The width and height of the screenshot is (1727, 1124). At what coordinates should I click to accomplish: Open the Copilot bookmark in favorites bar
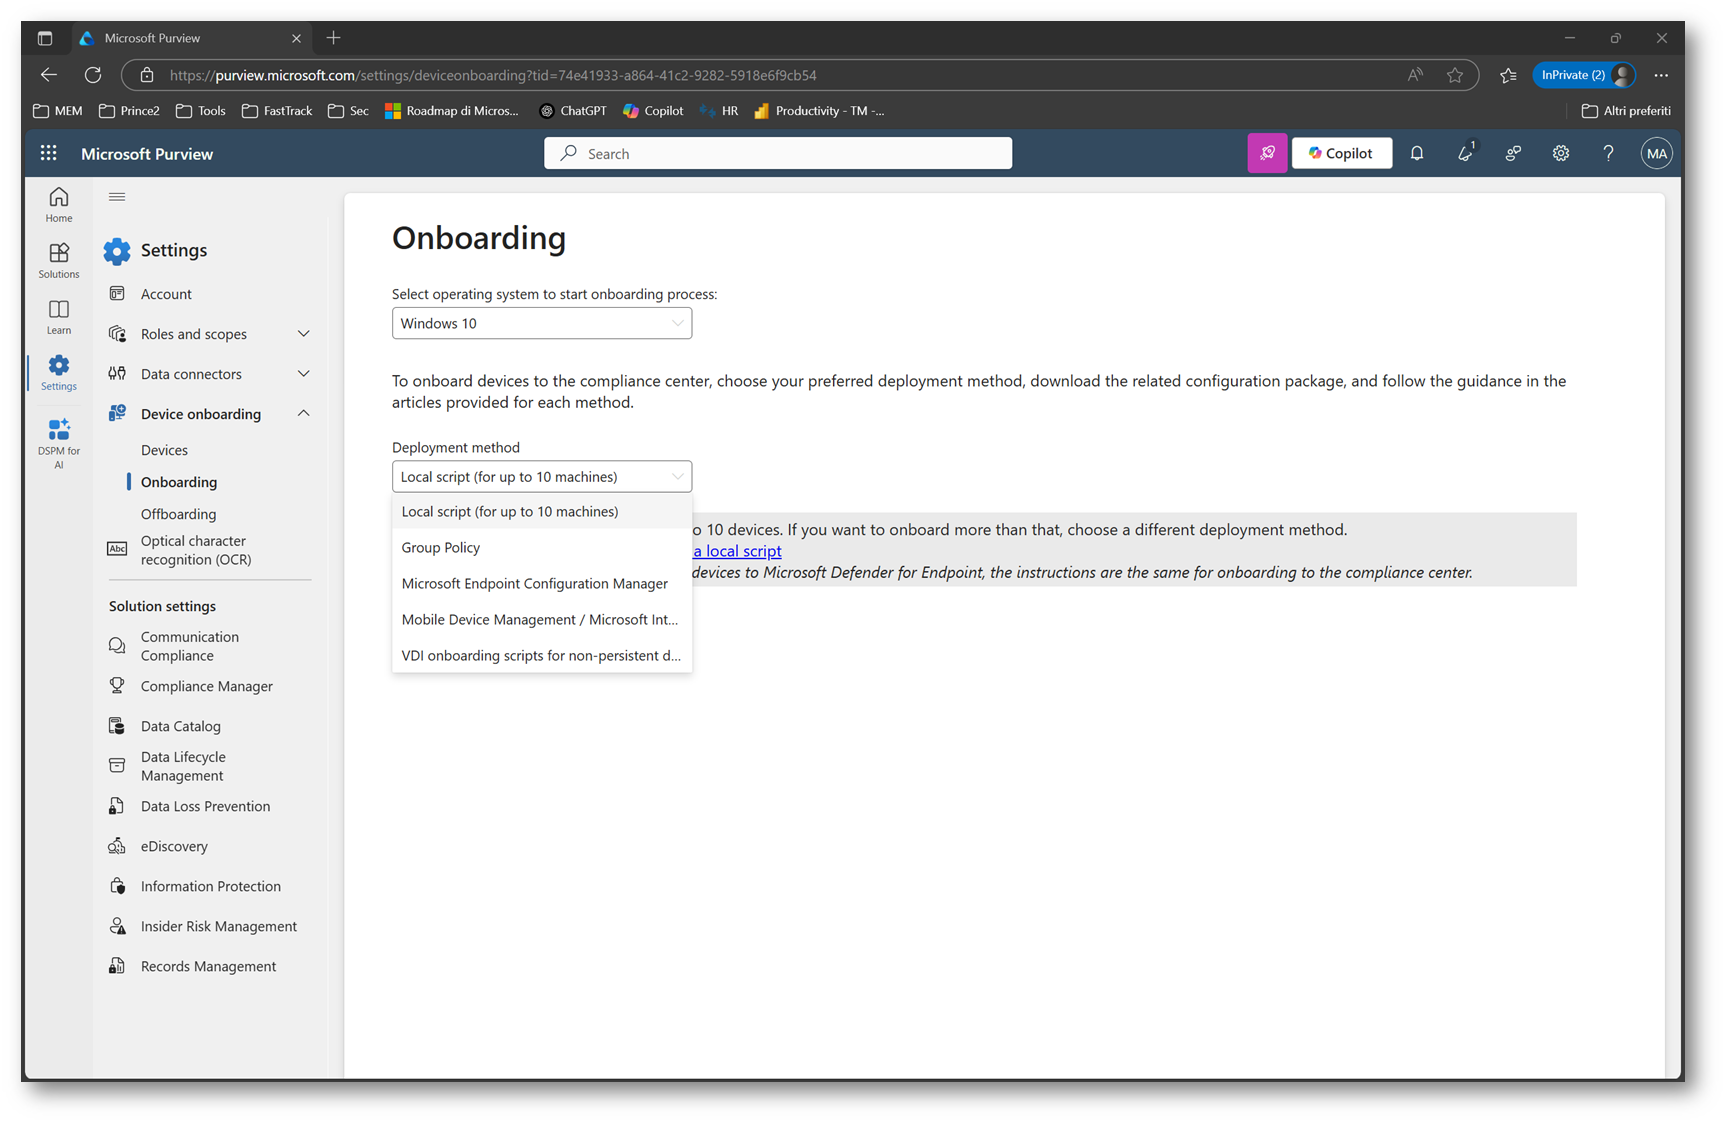[653, 111]
